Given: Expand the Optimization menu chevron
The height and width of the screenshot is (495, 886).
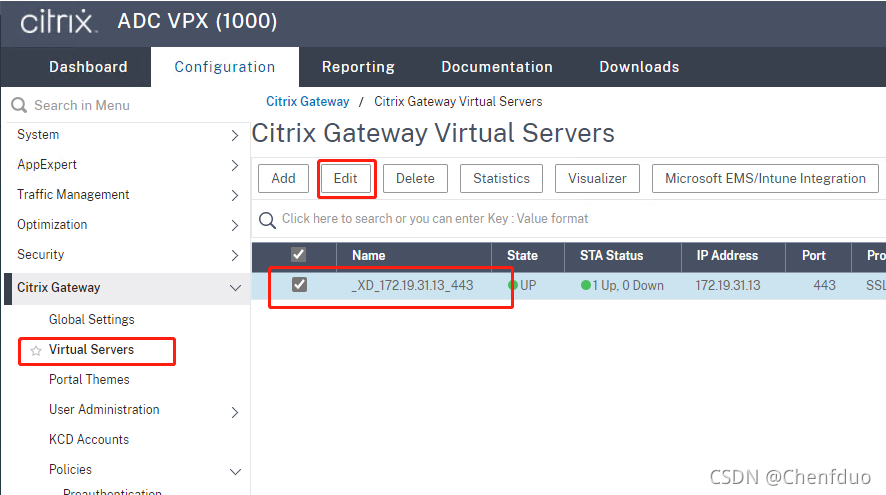Looking at the screenshot, I should (x=235, y=225).
